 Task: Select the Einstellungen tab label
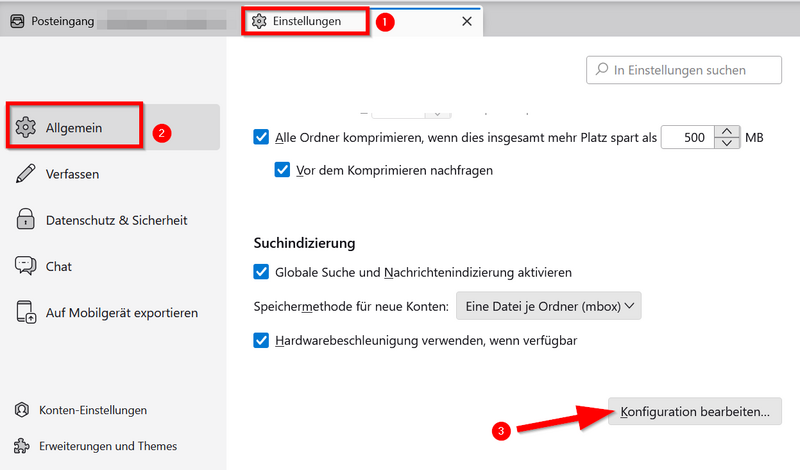(x=307, y=21)
